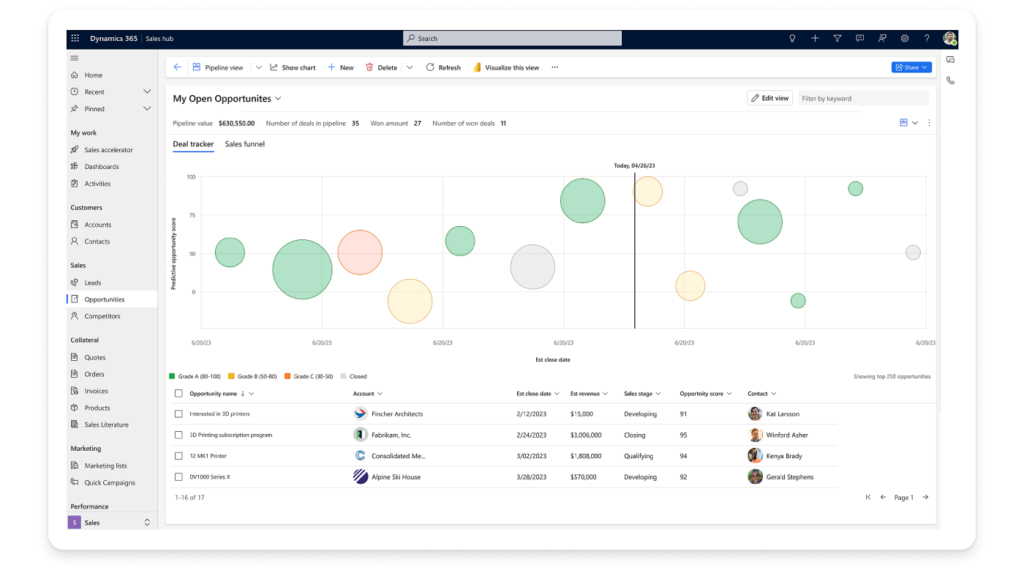The image size is (1024, 576).
Task: Expand the My Open Opportunities view selector
Action: [278, 99]
